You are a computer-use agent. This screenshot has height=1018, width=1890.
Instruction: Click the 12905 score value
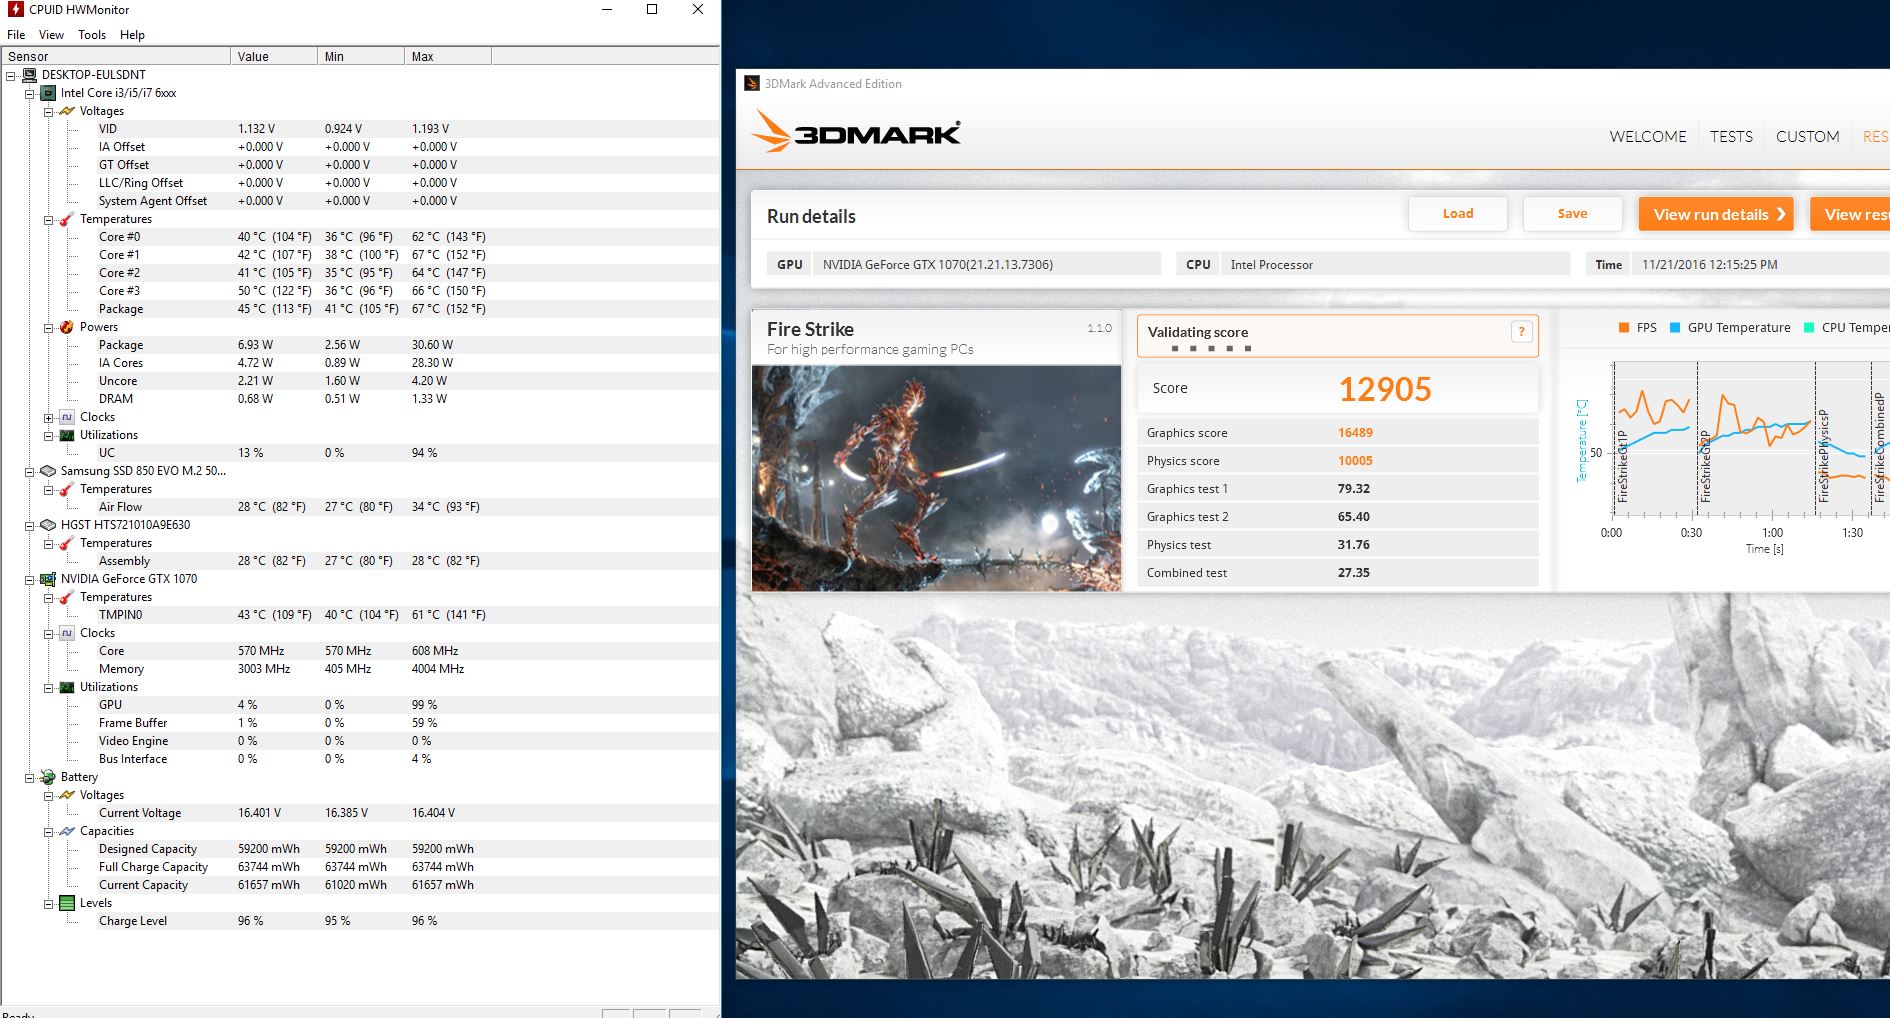pos(1385,389)
